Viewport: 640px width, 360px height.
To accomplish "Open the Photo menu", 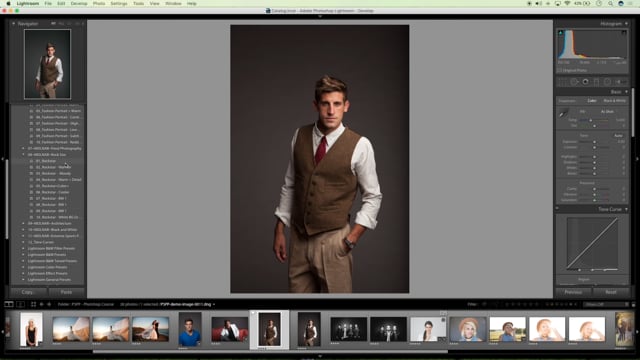I will tap(99, 3).
